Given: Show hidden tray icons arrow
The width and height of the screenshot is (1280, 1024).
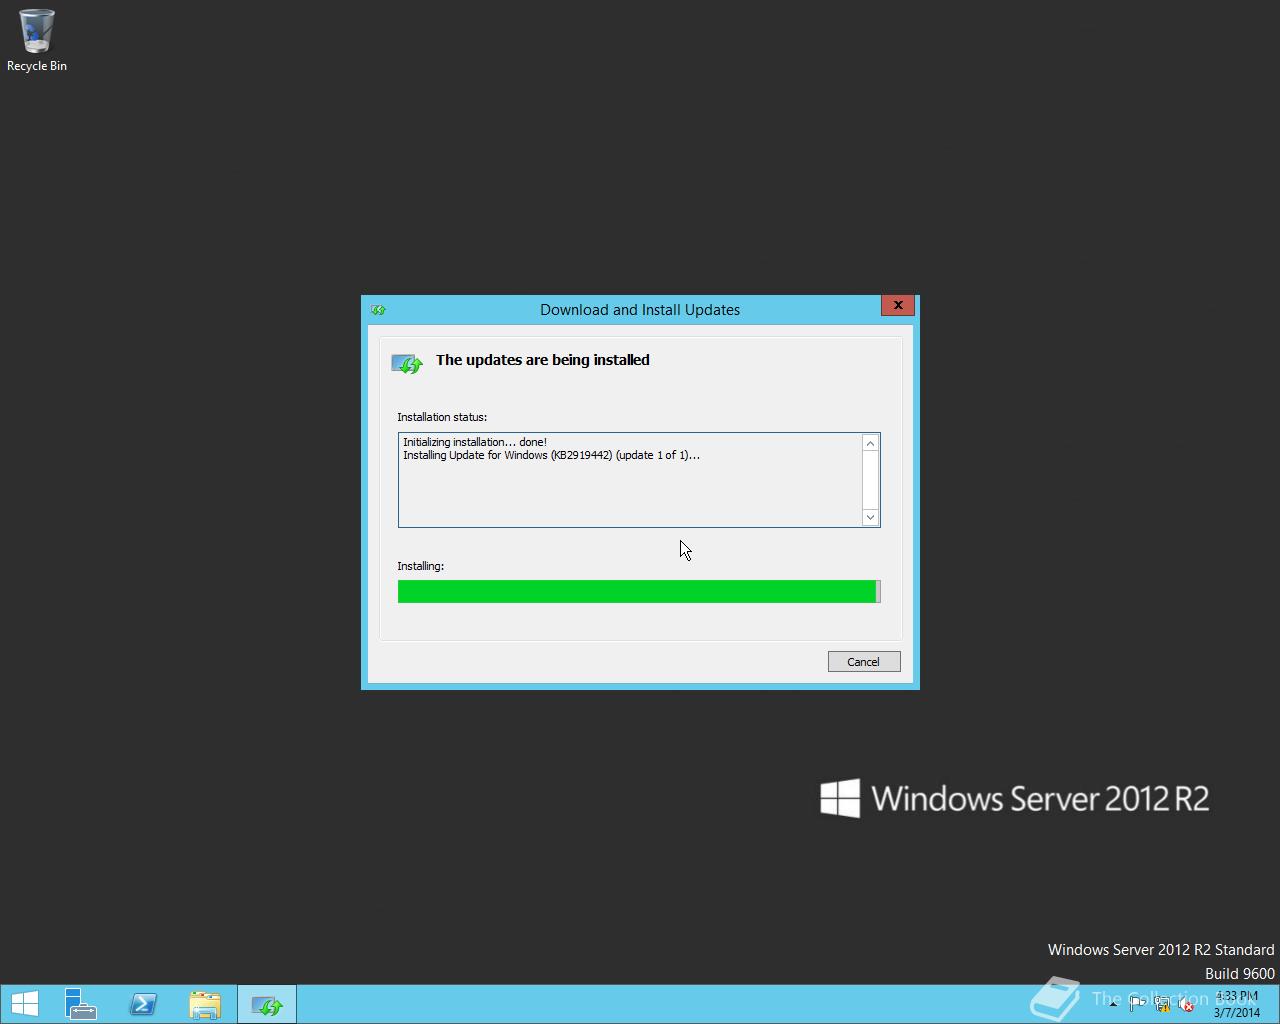Looking at the screenshot, I should (x=1113, y=1005).
